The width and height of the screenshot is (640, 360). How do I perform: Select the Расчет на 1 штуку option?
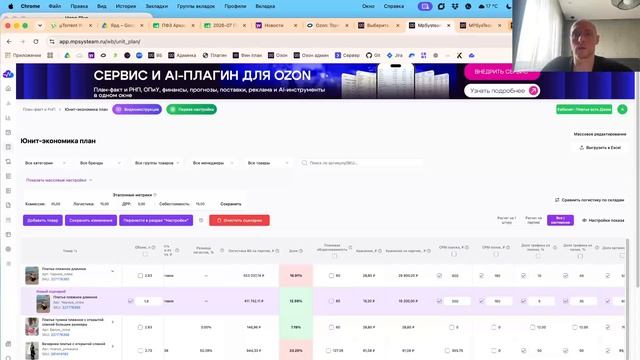click(x=507, y=220)
